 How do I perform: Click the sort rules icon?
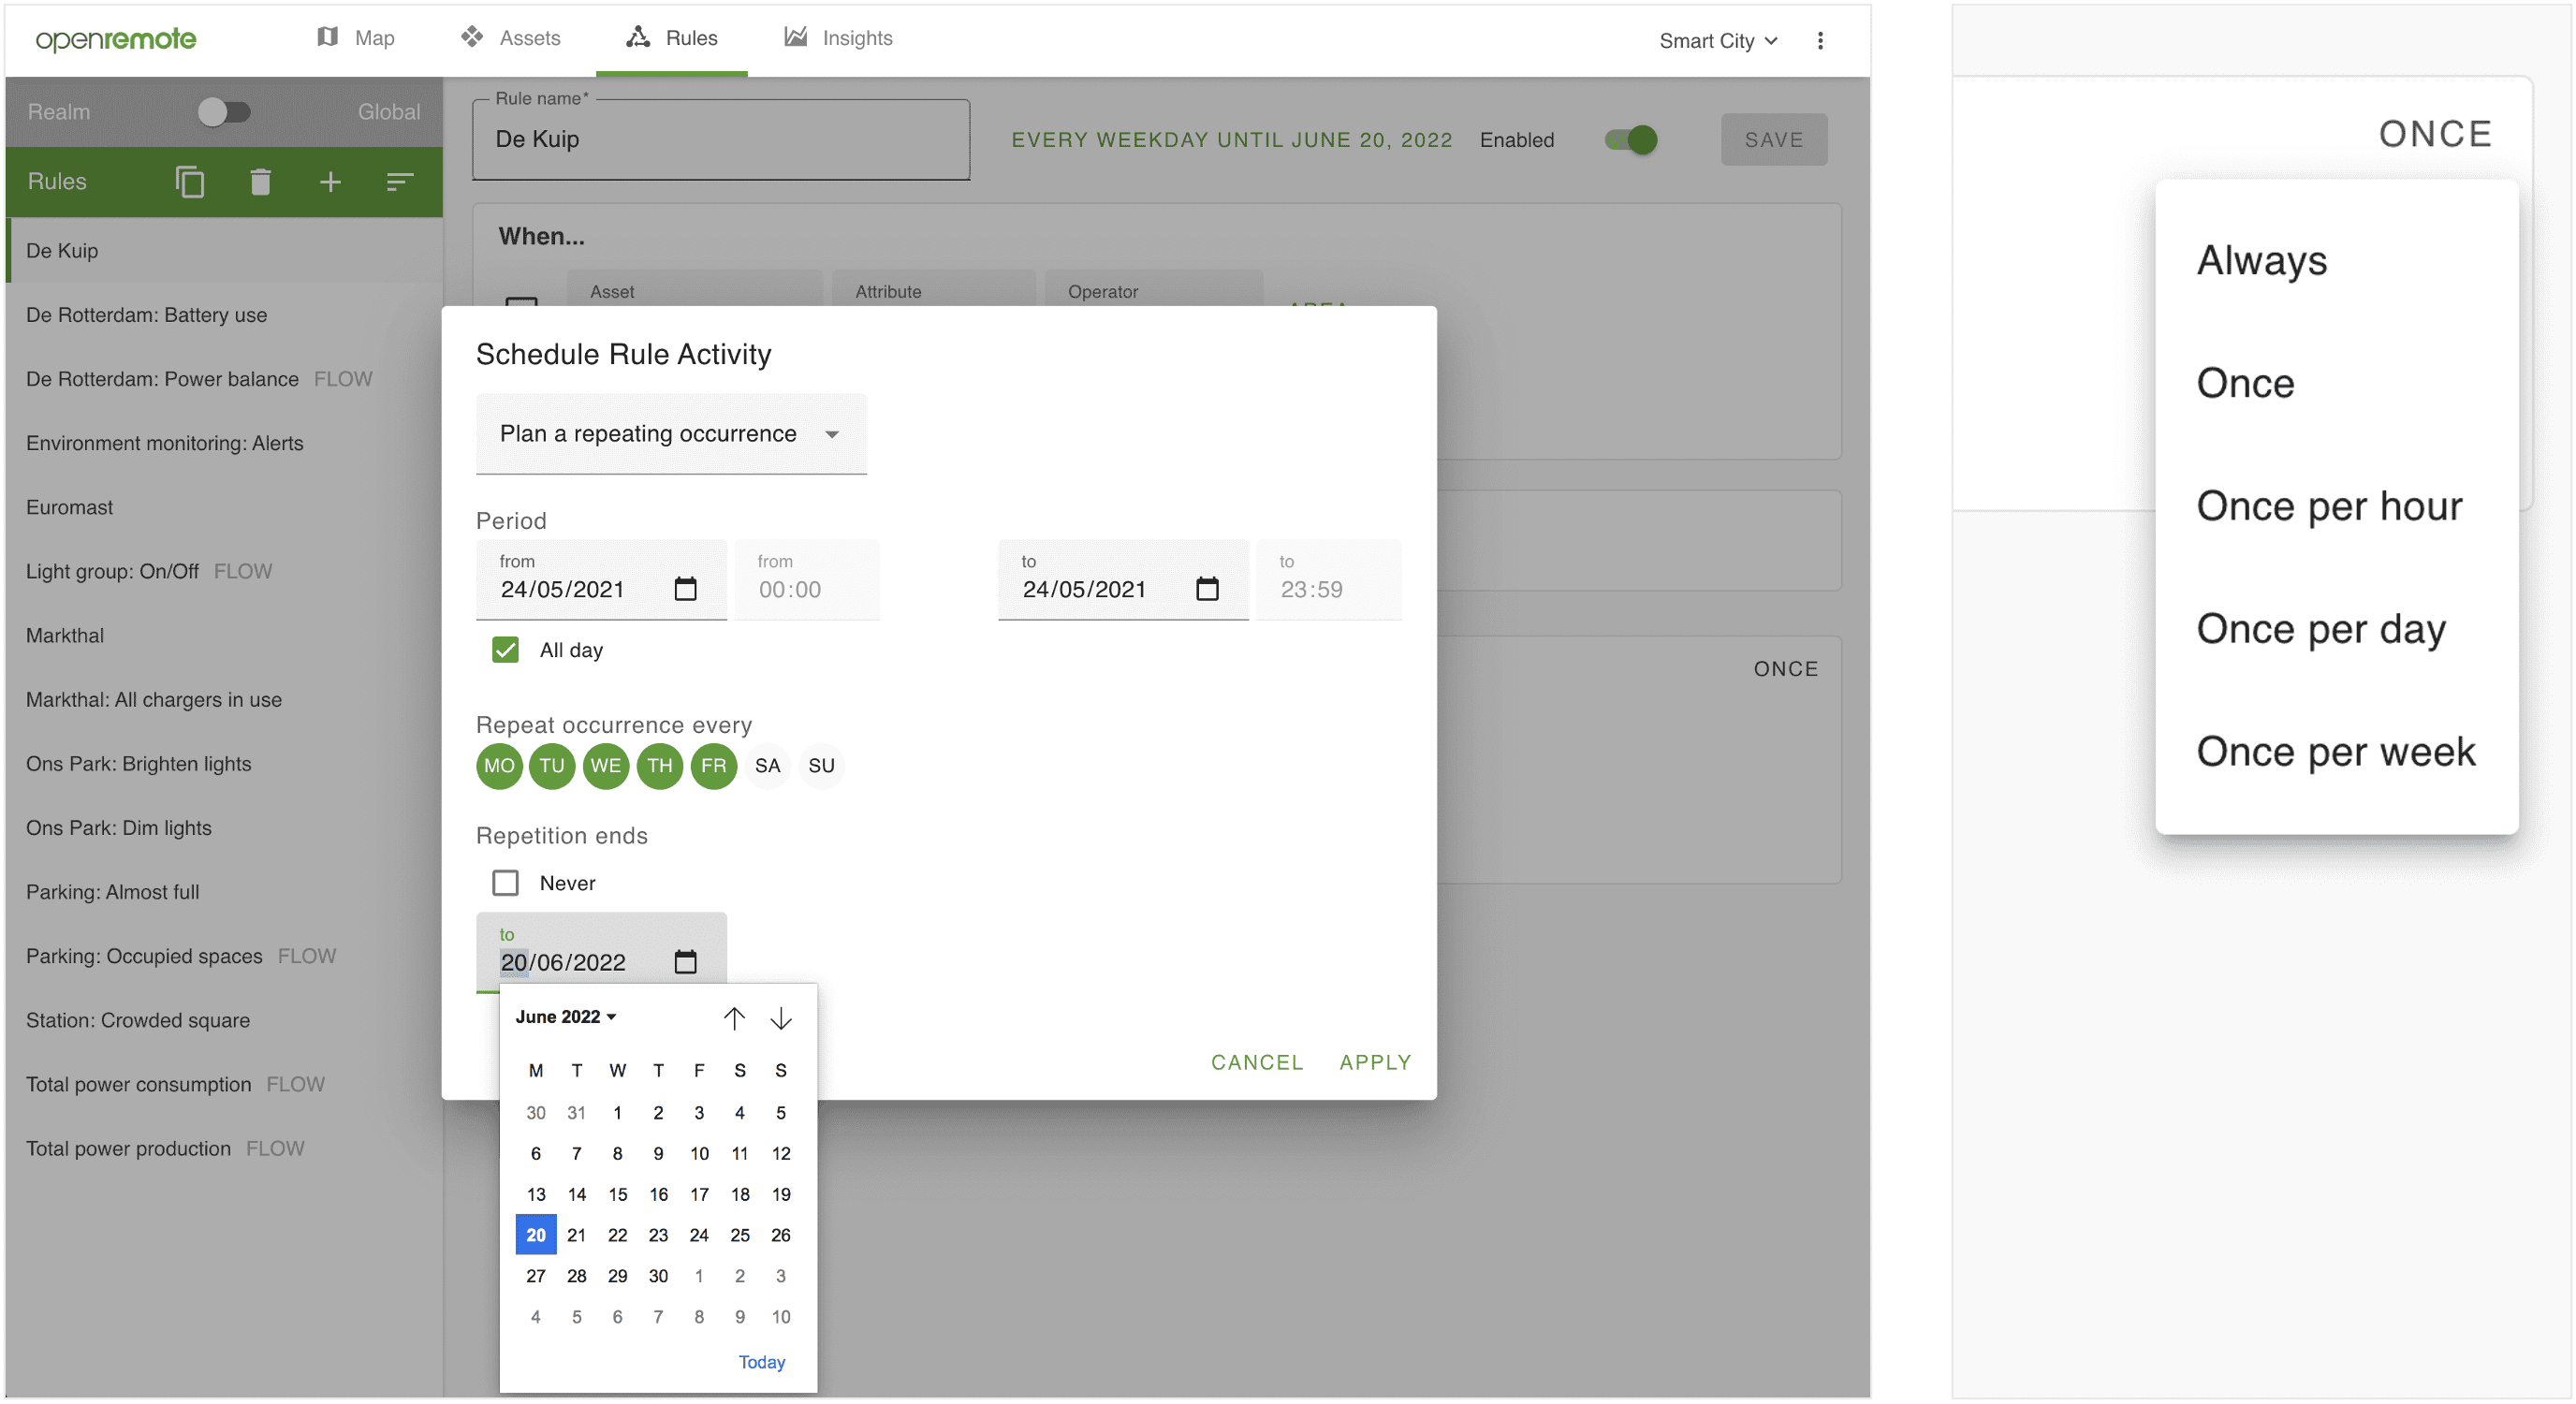click(399, 182)
